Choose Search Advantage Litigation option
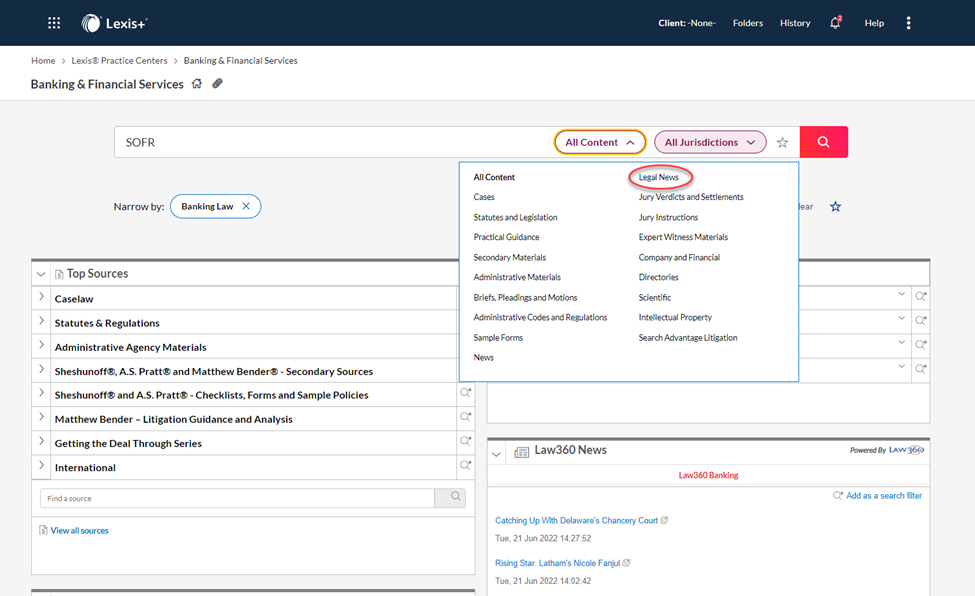Viewport: 975px width, 596px height. [688, 338]
